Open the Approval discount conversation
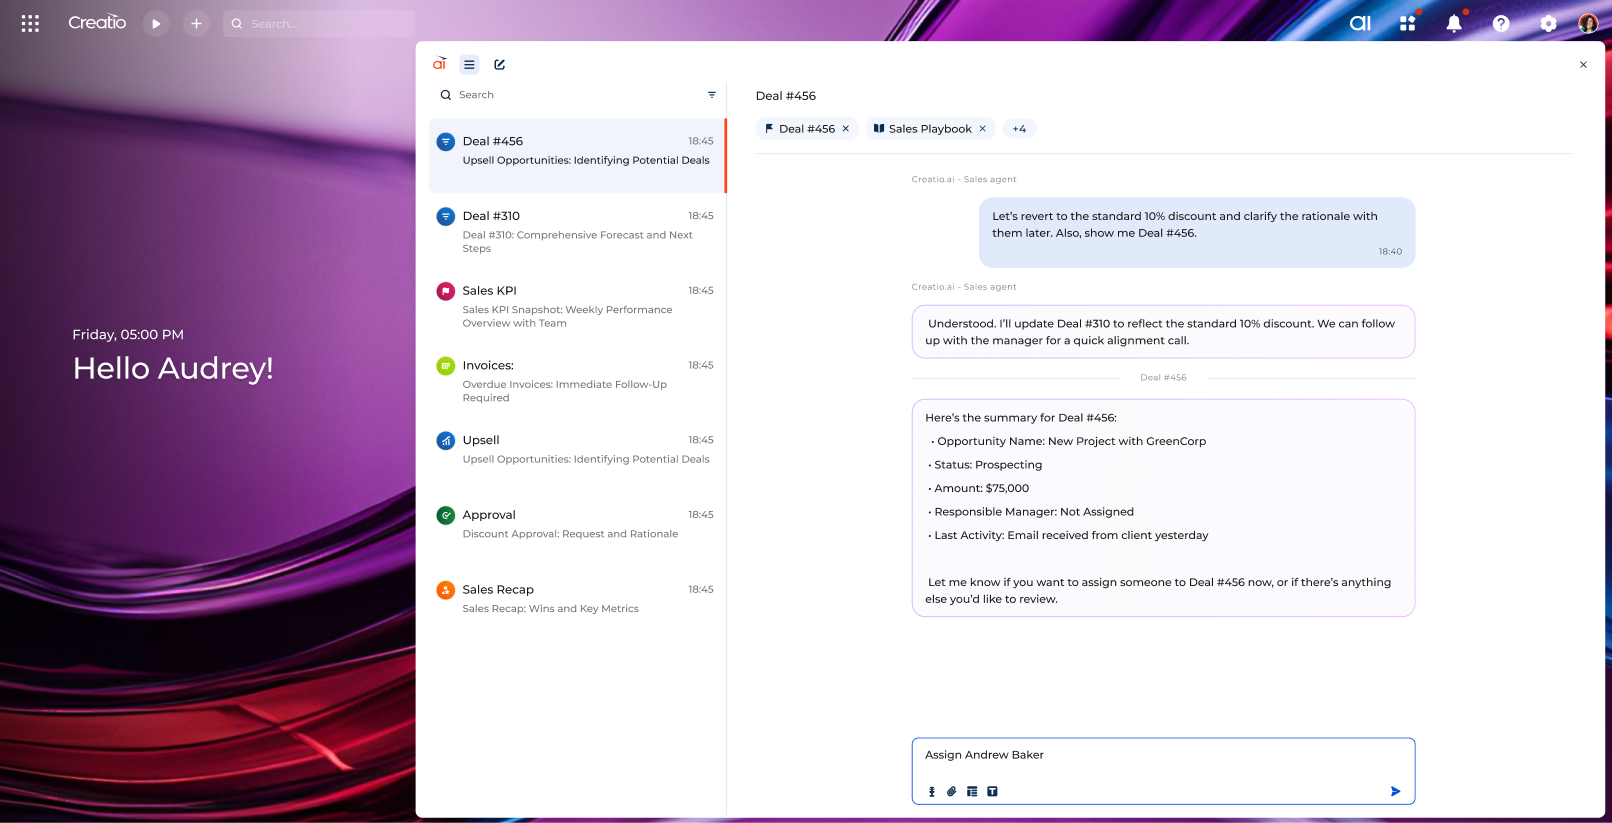Viewport: 1612px width, 823px height. coord(577,524)
